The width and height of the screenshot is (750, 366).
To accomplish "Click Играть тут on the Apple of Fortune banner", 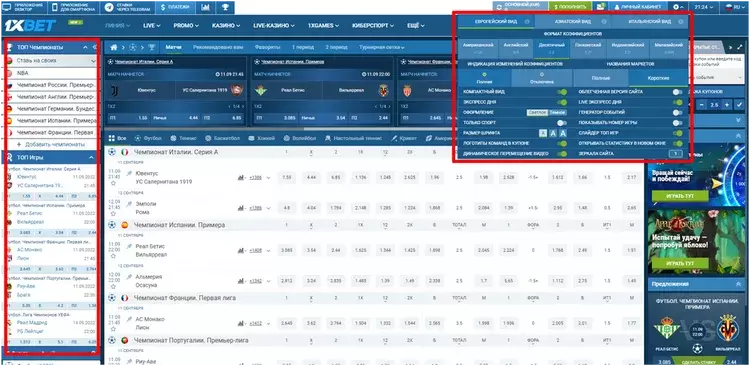I will point(680,264).
